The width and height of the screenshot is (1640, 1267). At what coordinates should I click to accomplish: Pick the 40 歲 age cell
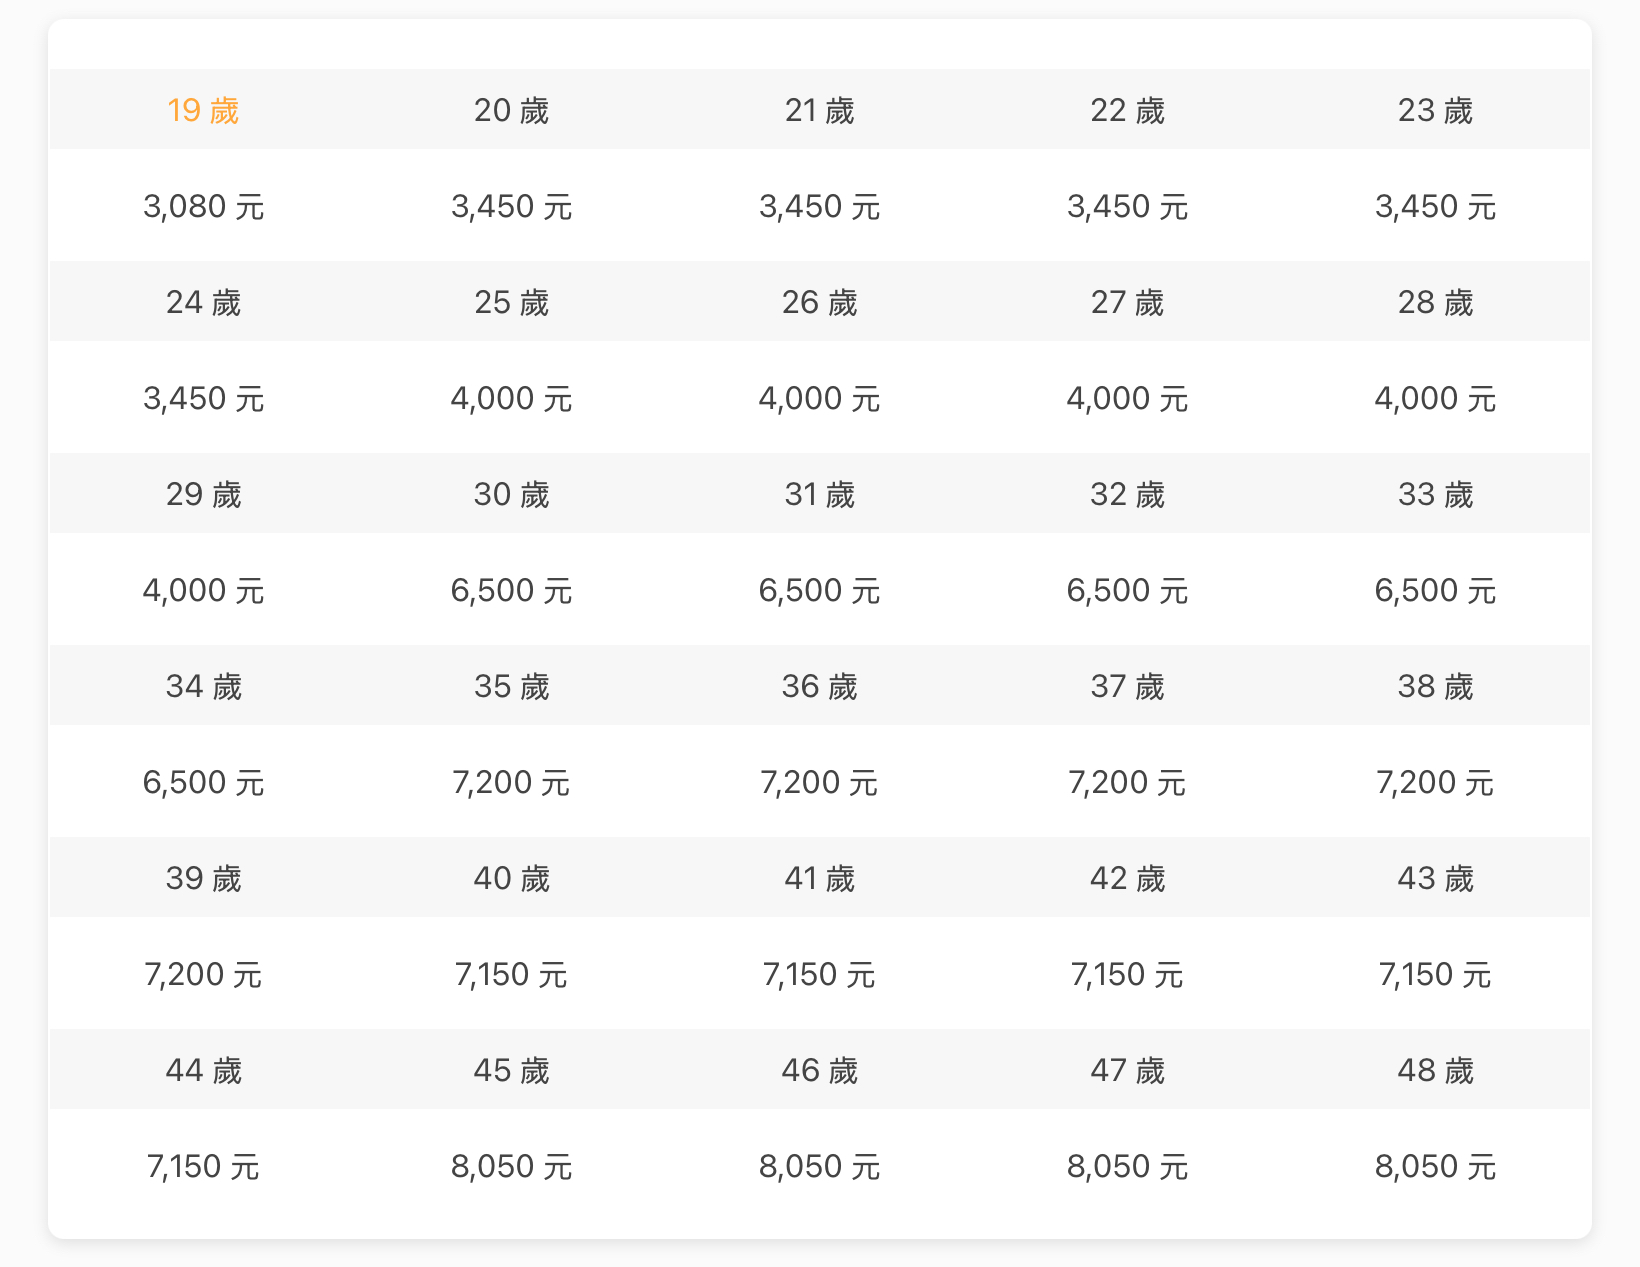(511, 878)
